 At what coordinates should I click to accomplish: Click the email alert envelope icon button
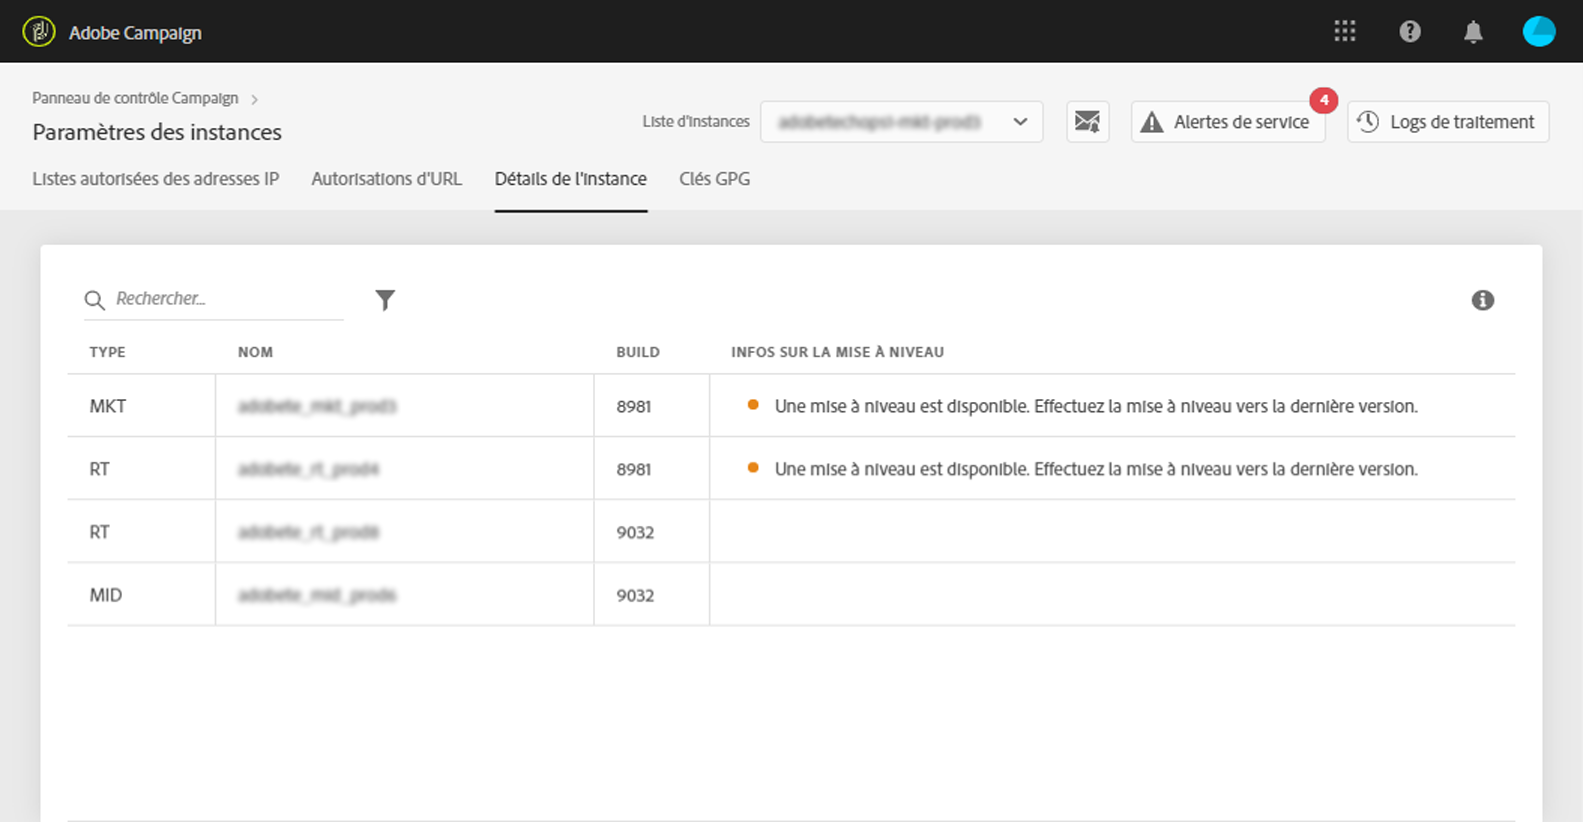(x=1087, y=122)
